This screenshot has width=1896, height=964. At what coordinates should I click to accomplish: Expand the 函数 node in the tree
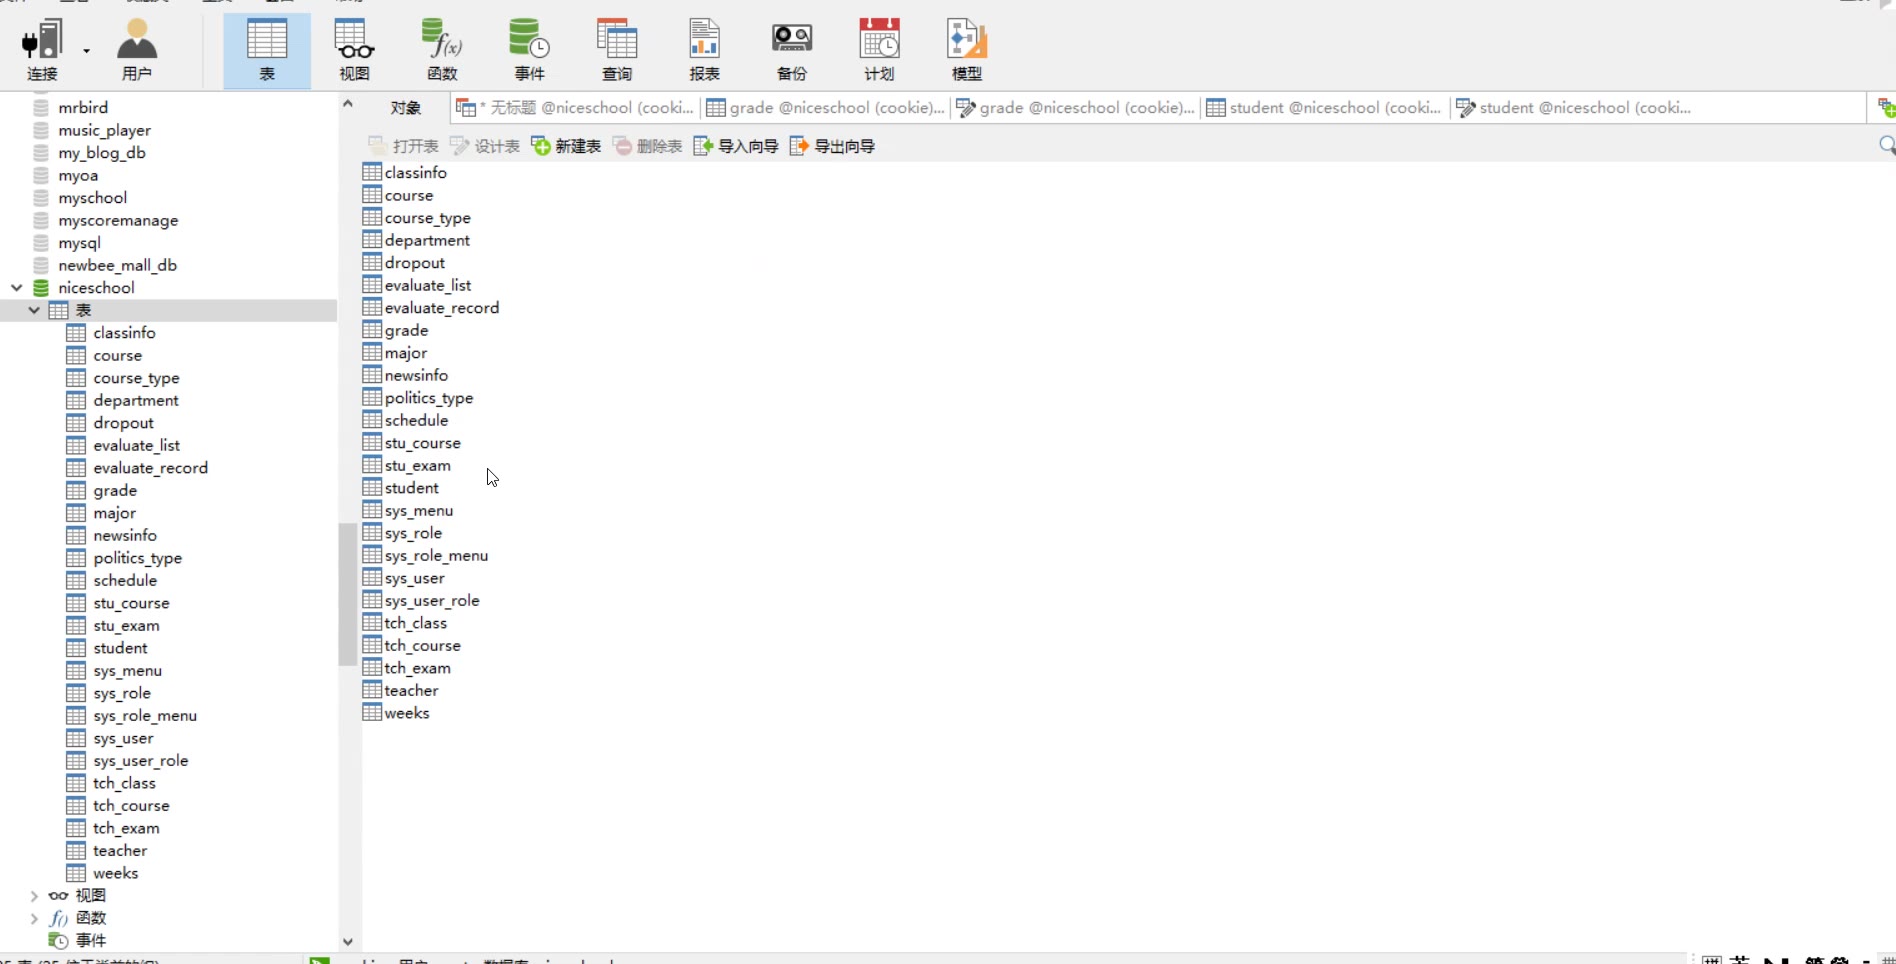coord(34,918)
